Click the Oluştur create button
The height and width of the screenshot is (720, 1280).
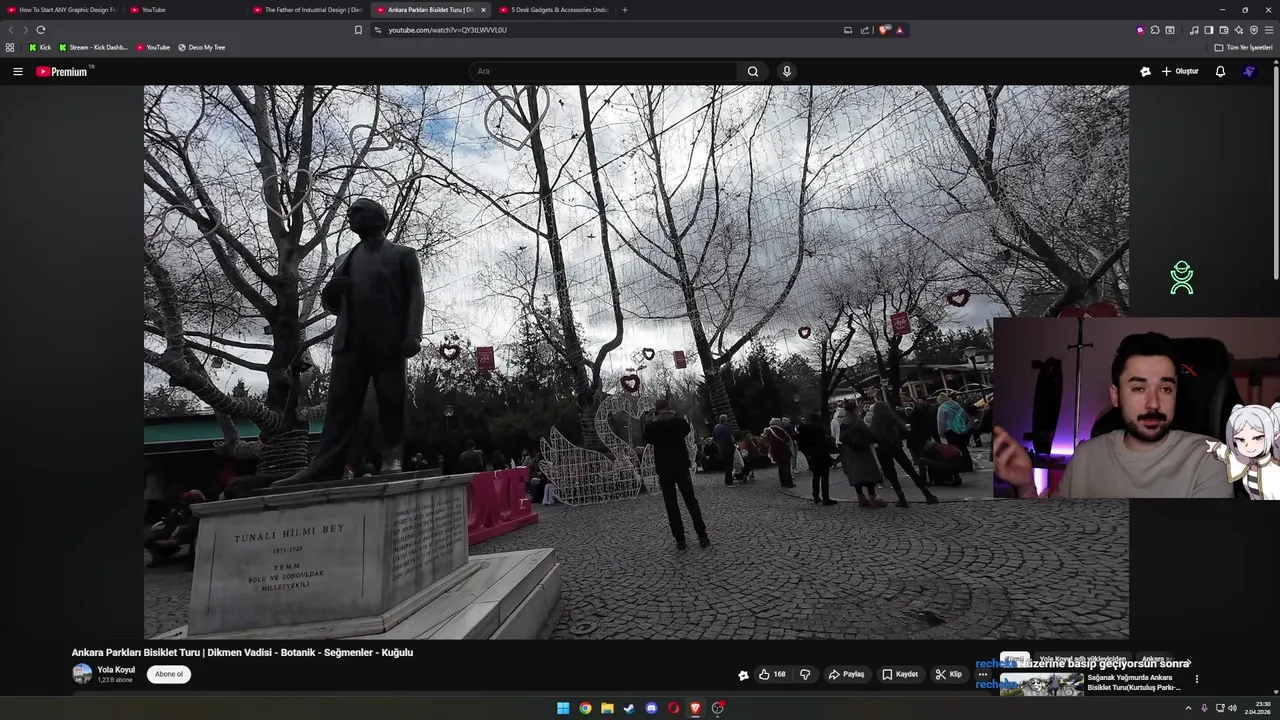point(1180,71)
